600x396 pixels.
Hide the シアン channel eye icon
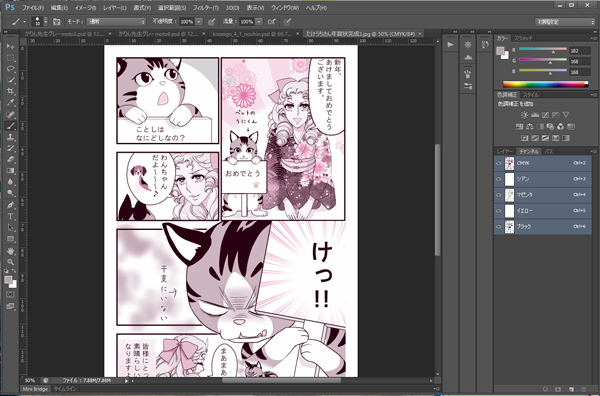[499, 179]
